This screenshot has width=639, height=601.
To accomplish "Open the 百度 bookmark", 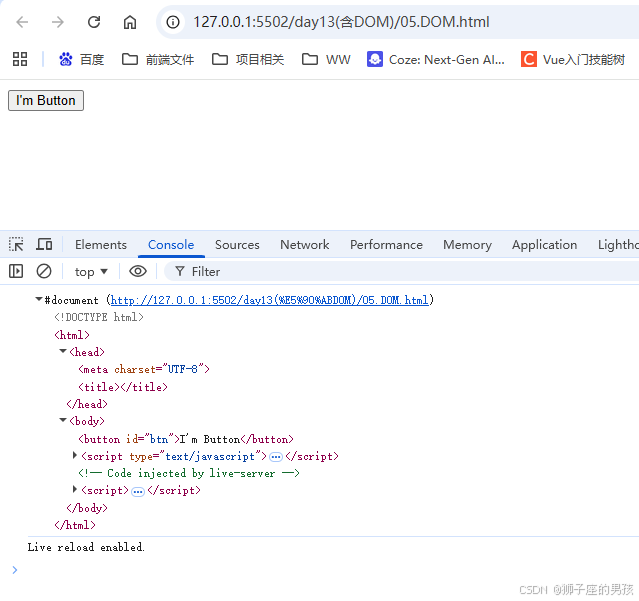I will [x=82, y=59].
